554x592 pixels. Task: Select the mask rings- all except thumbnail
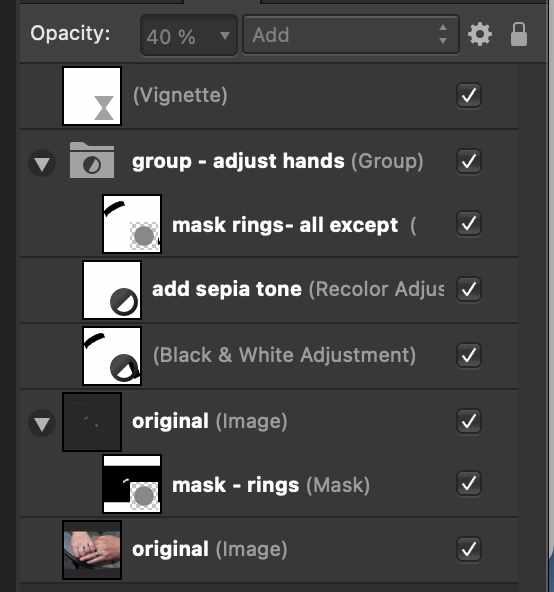pos(132,224)
